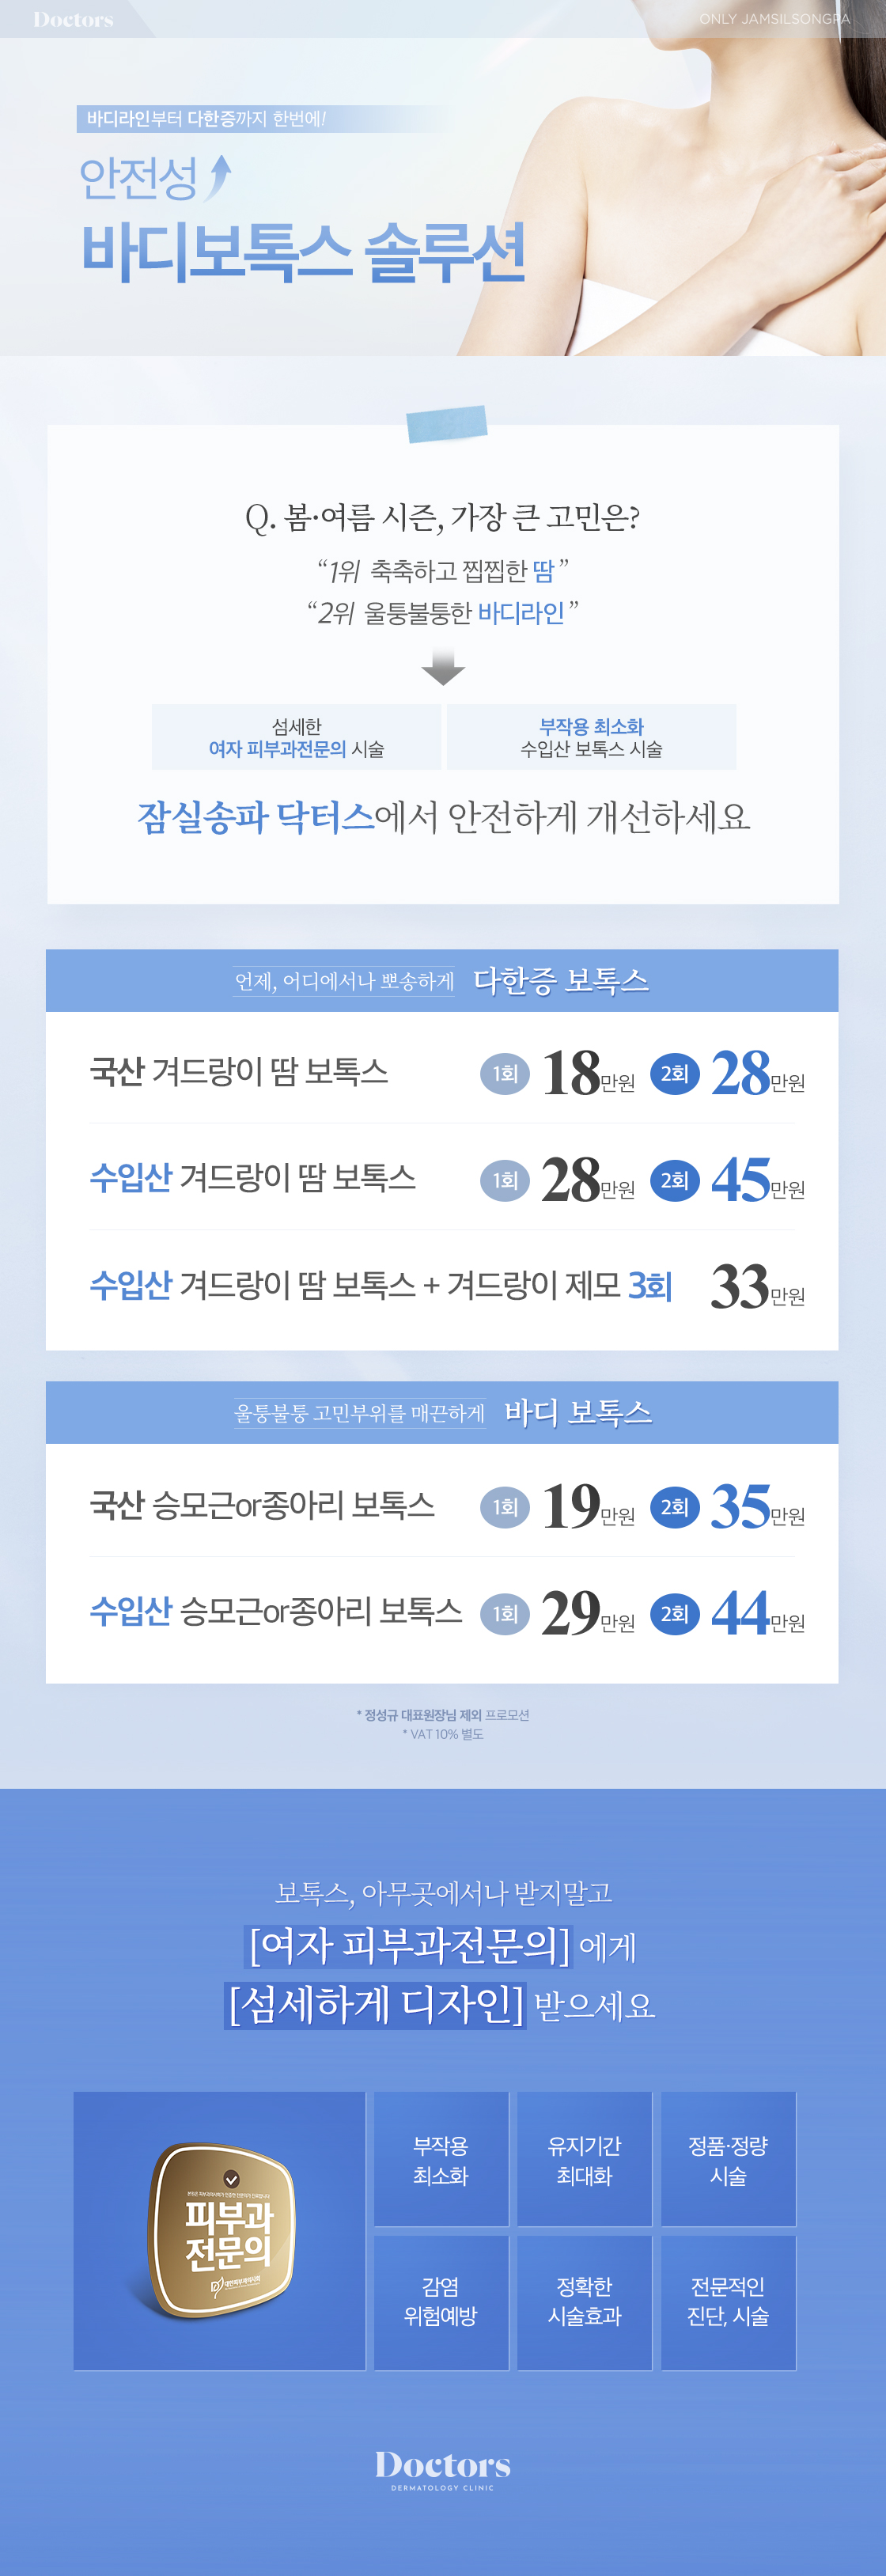This screenshot has width=886, height=2576.
Task: Click the ONLY JAMSILSONGPA text in header
Action: tap(774, 19)
